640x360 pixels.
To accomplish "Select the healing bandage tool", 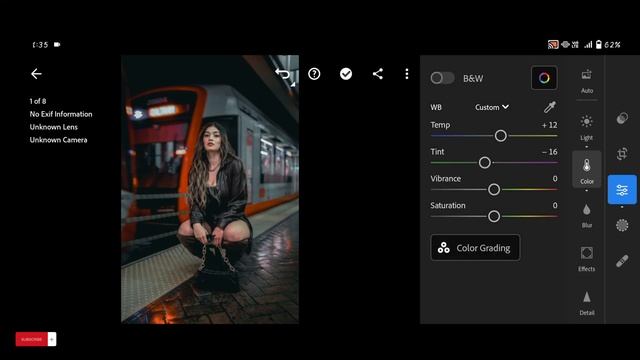I will (x=622, y=261).
